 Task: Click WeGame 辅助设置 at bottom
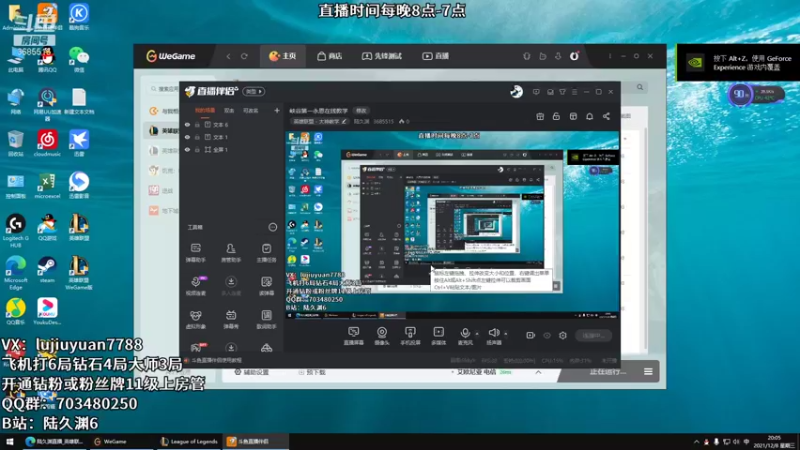tap(252, 372)
